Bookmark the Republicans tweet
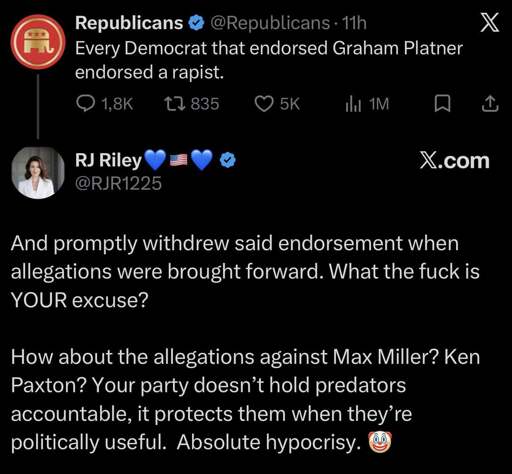The height and width of the screenshot is (474, 512). (443, 104)
